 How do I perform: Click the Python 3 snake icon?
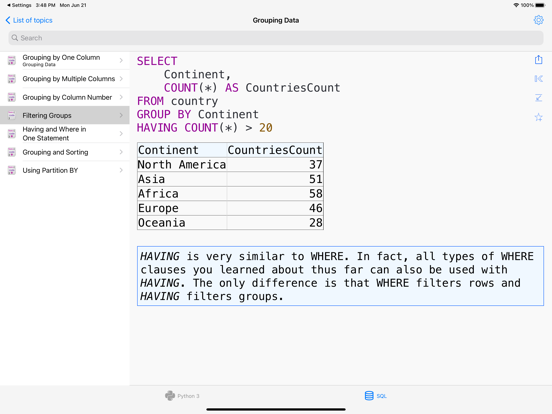[170, 396]
